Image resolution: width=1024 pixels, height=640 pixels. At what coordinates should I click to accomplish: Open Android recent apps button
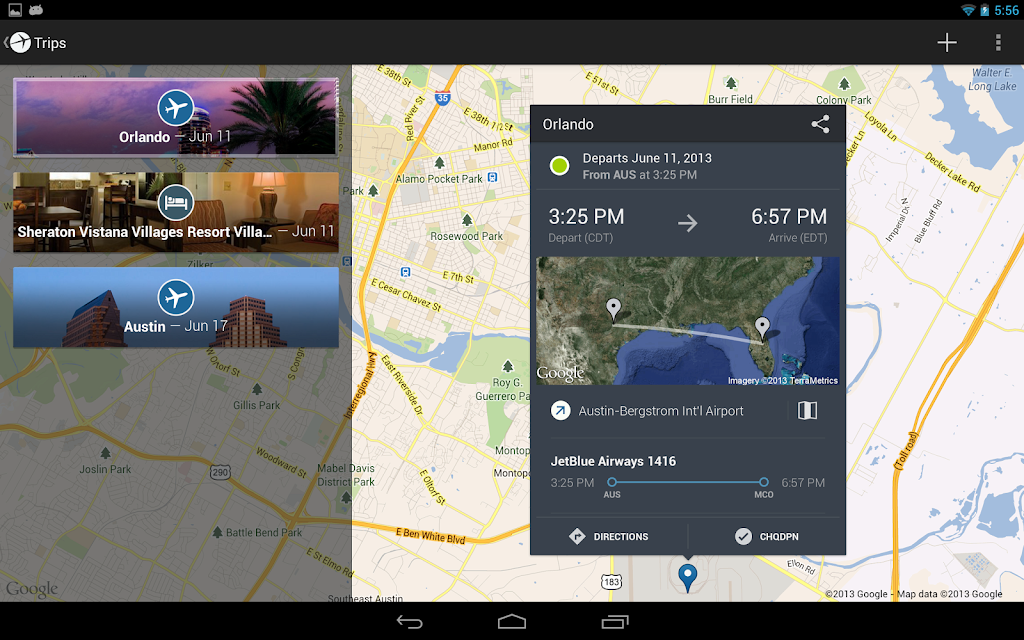tap(615, 621)
